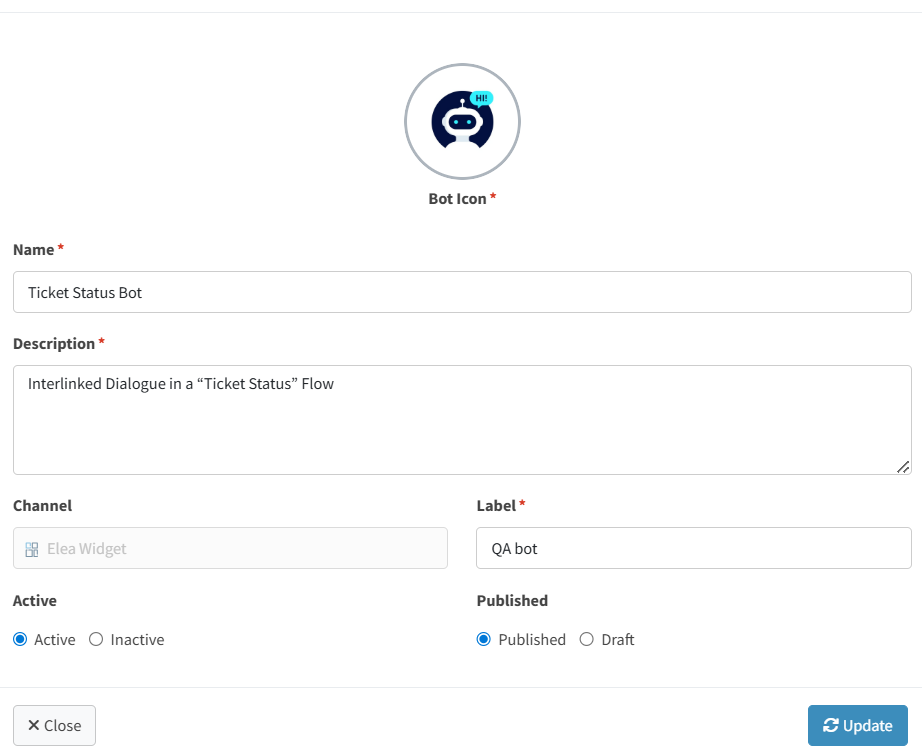
Task: Click the robot bot icon avatar
Action: click(x=462, y=122)
